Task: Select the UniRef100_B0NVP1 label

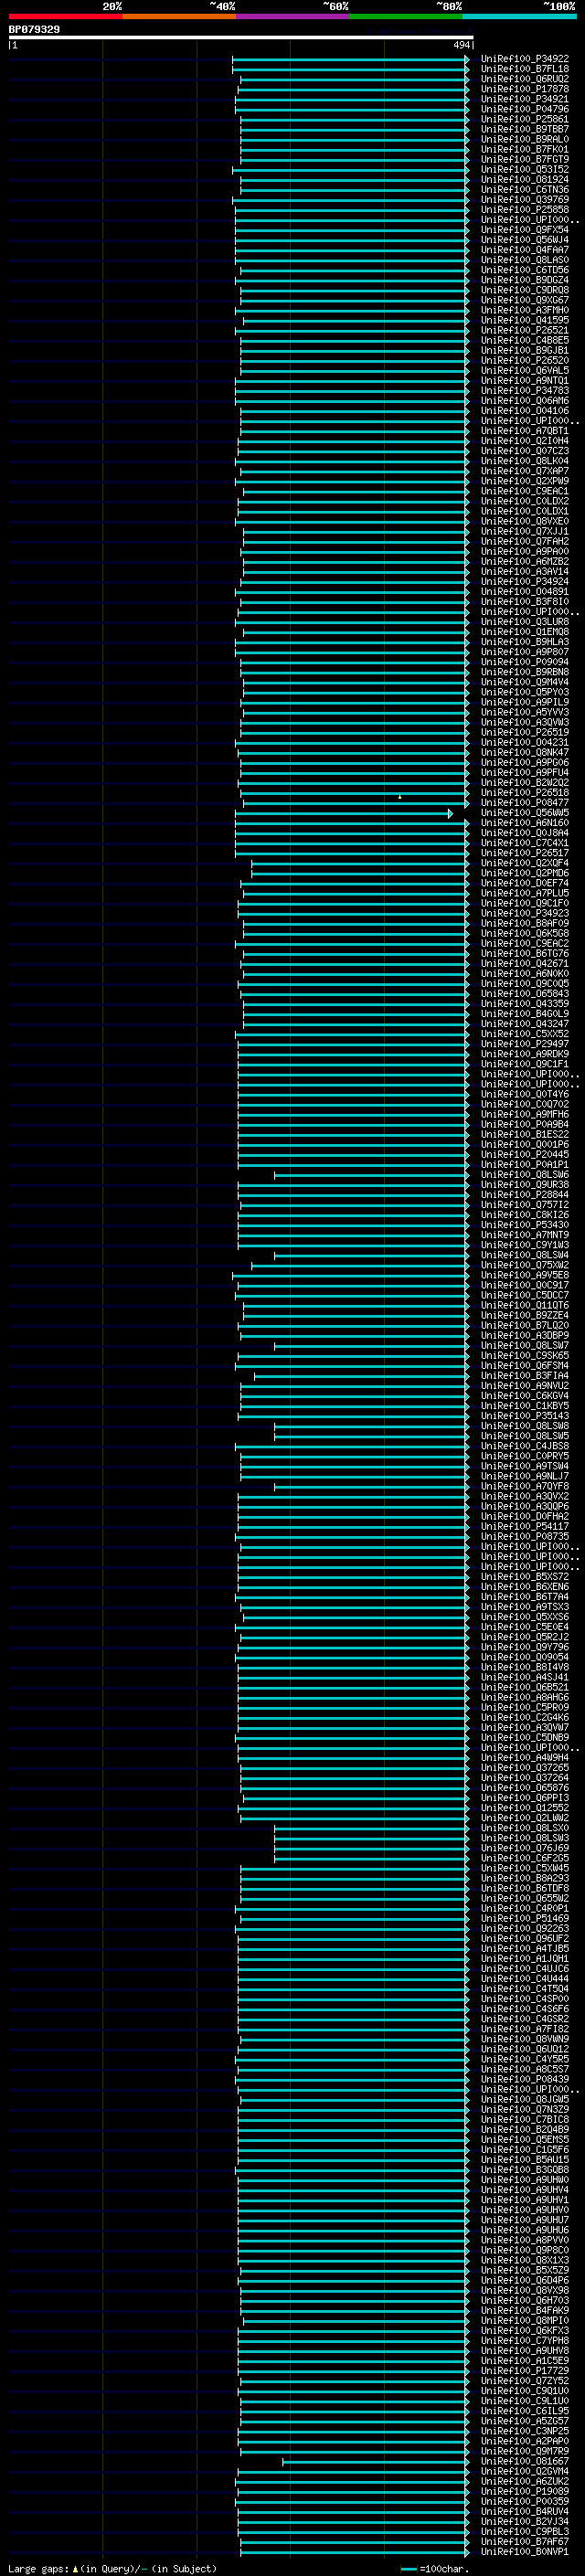Action: [525, 2552]
